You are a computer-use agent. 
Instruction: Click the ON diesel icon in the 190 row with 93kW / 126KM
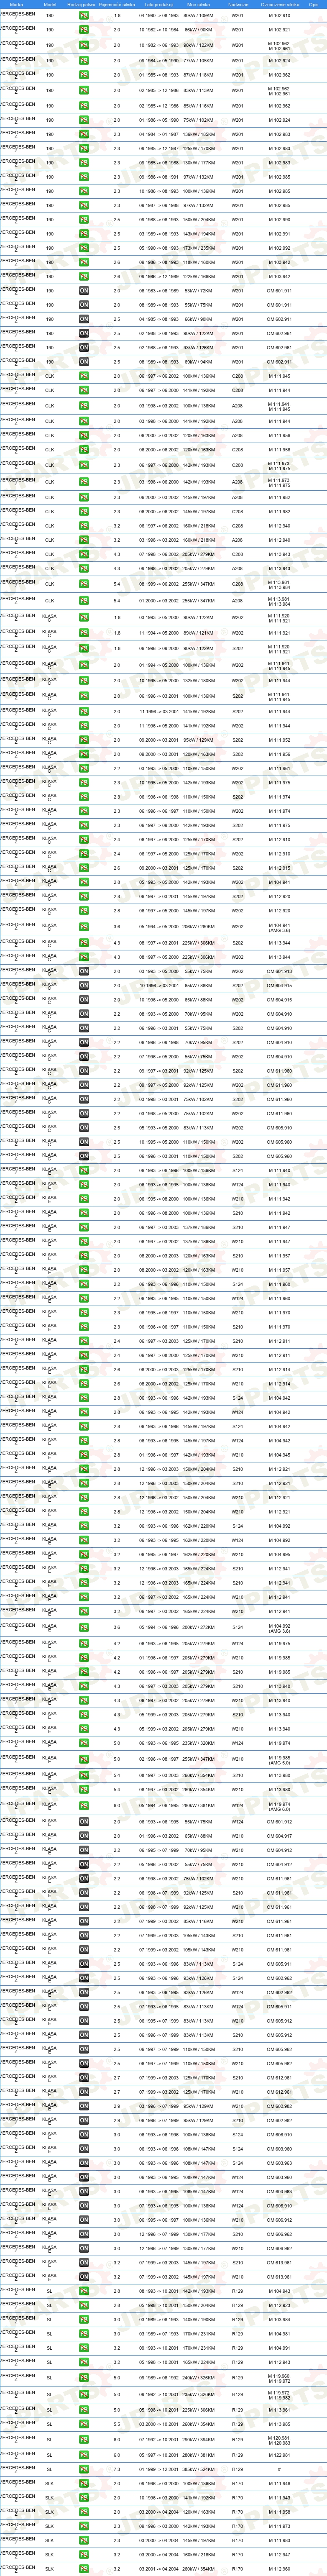(84, 348)
